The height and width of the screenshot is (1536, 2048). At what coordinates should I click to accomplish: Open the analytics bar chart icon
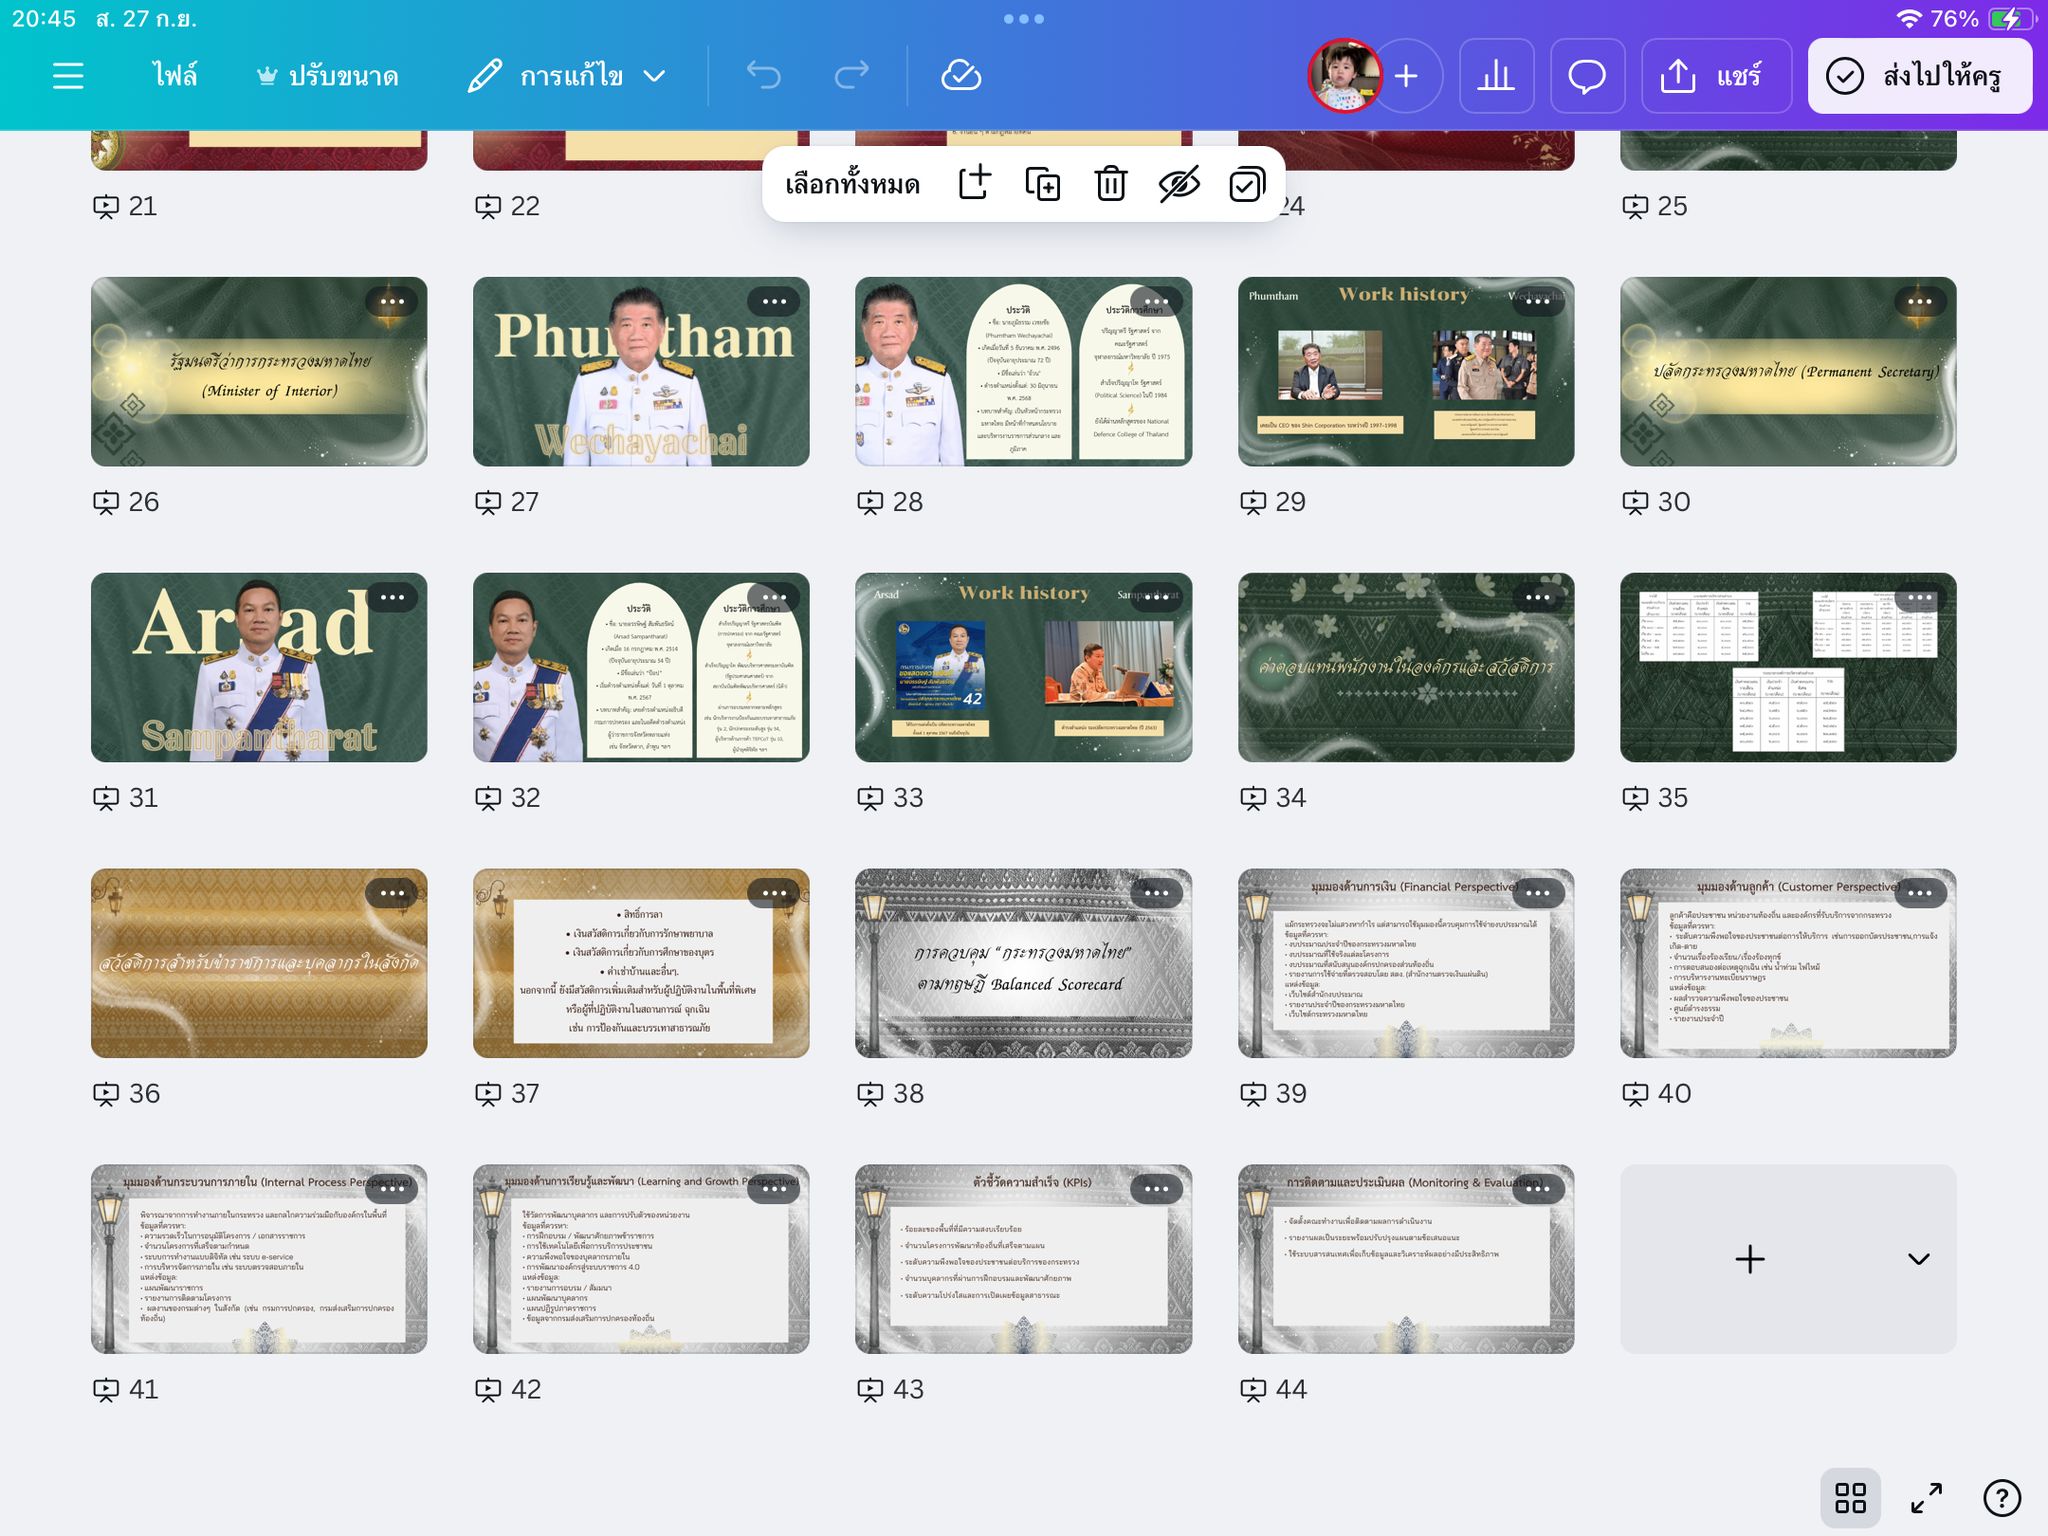tap(1496, 76)
